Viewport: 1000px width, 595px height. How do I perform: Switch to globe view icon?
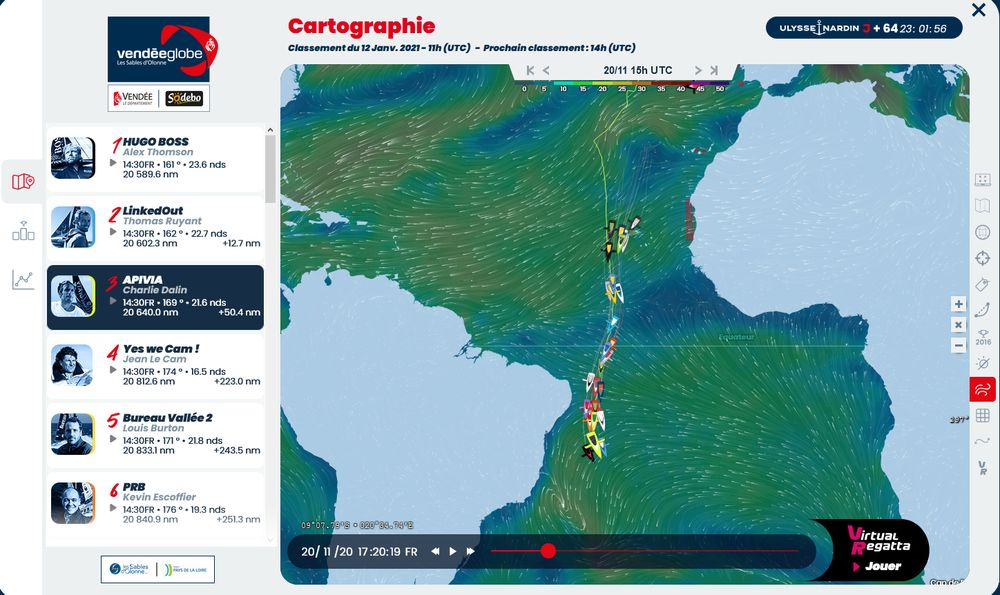(983, 232)
